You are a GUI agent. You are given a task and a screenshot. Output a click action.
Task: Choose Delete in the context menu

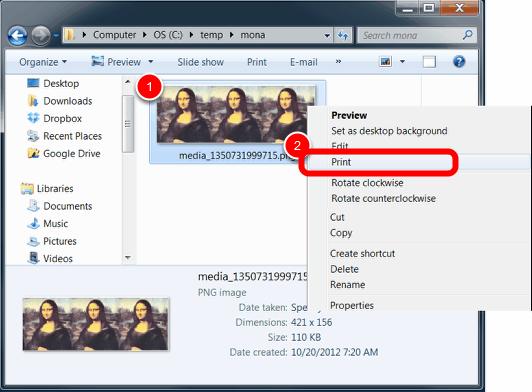344,269
